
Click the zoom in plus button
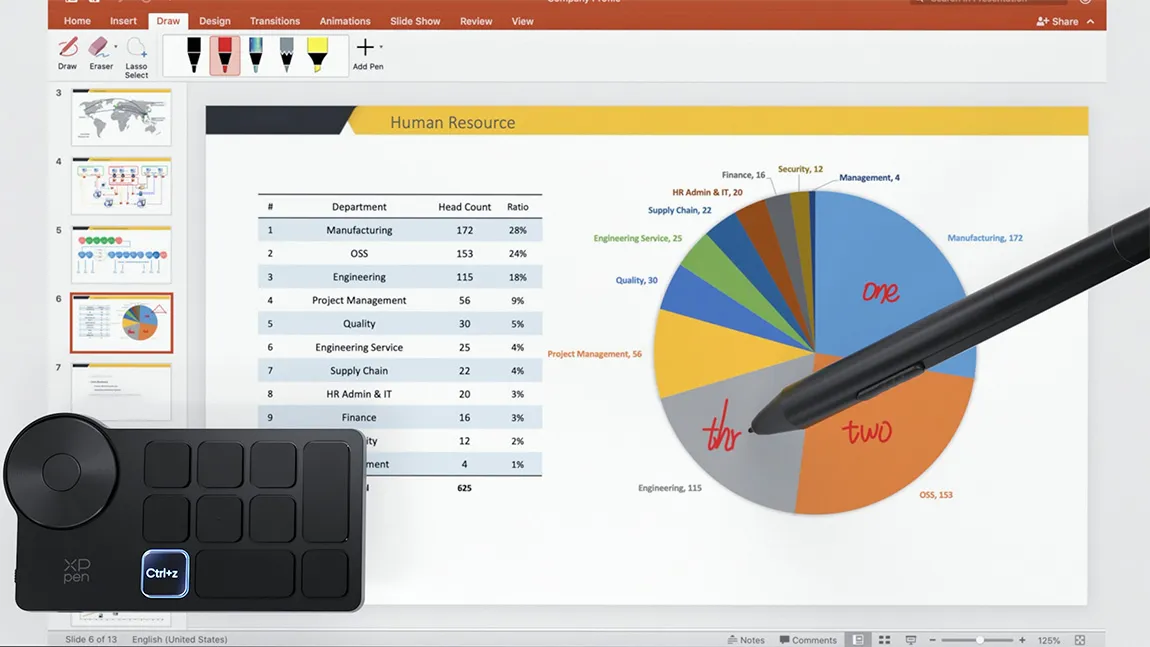pos(1022,640)
